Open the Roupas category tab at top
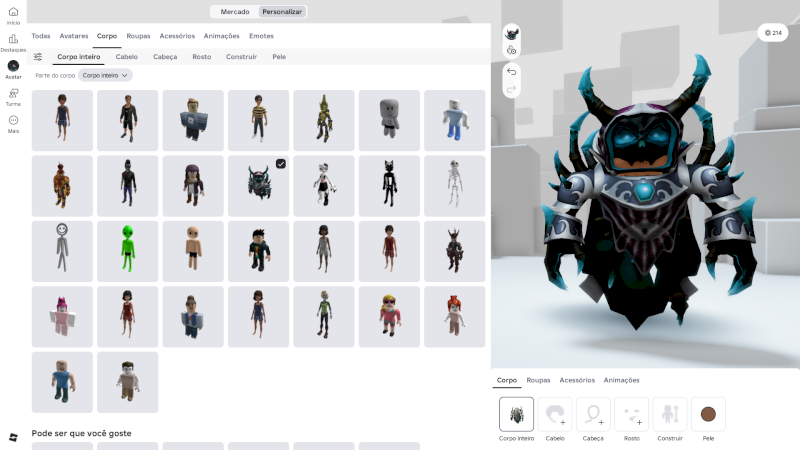The height and width of the screenshot is (450, 800). pyautogui.click(x=138, y=36)
